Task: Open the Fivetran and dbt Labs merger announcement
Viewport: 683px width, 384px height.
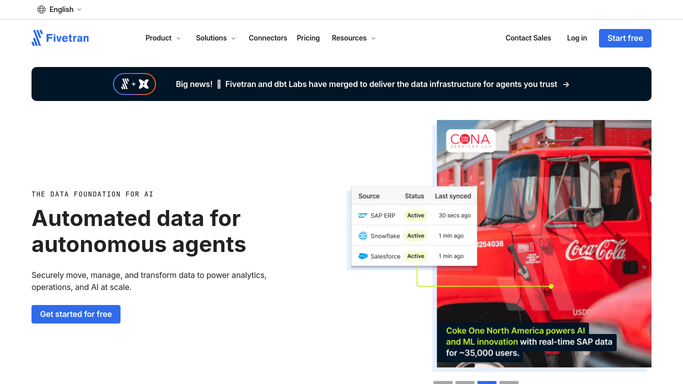Action: pos(342,84)
